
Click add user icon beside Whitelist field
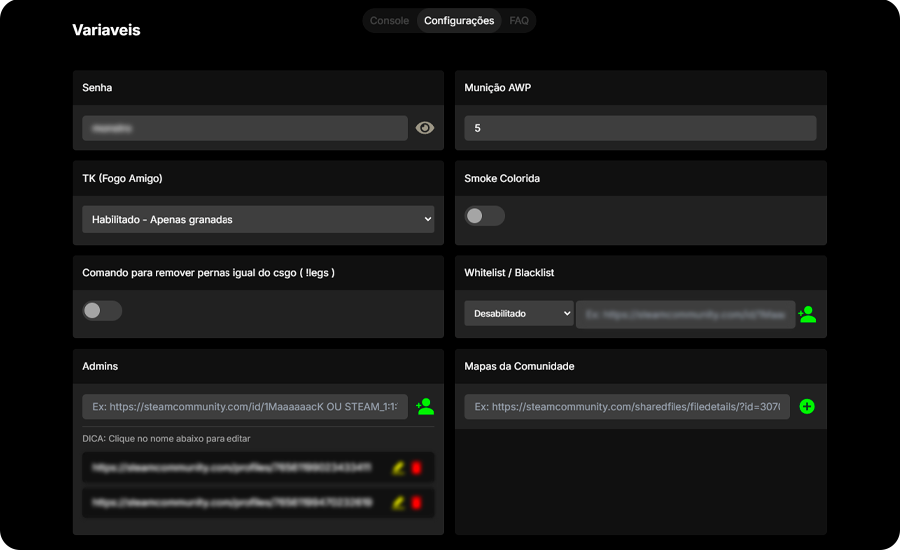807,314
